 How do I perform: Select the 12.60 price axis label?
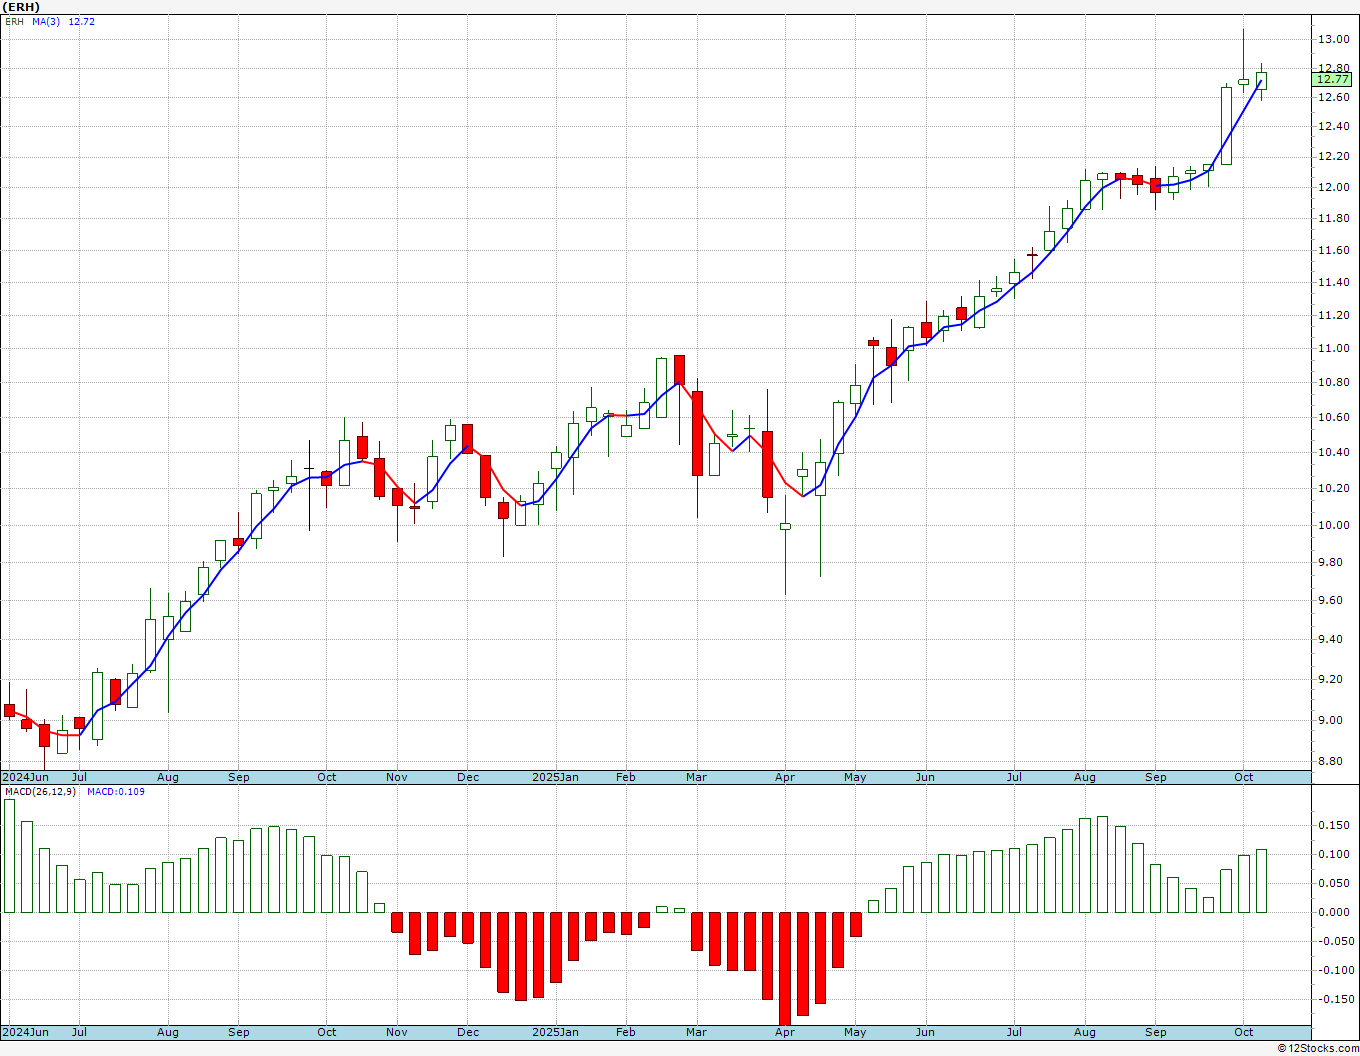pyautogui.click(x=1333, y=97)
